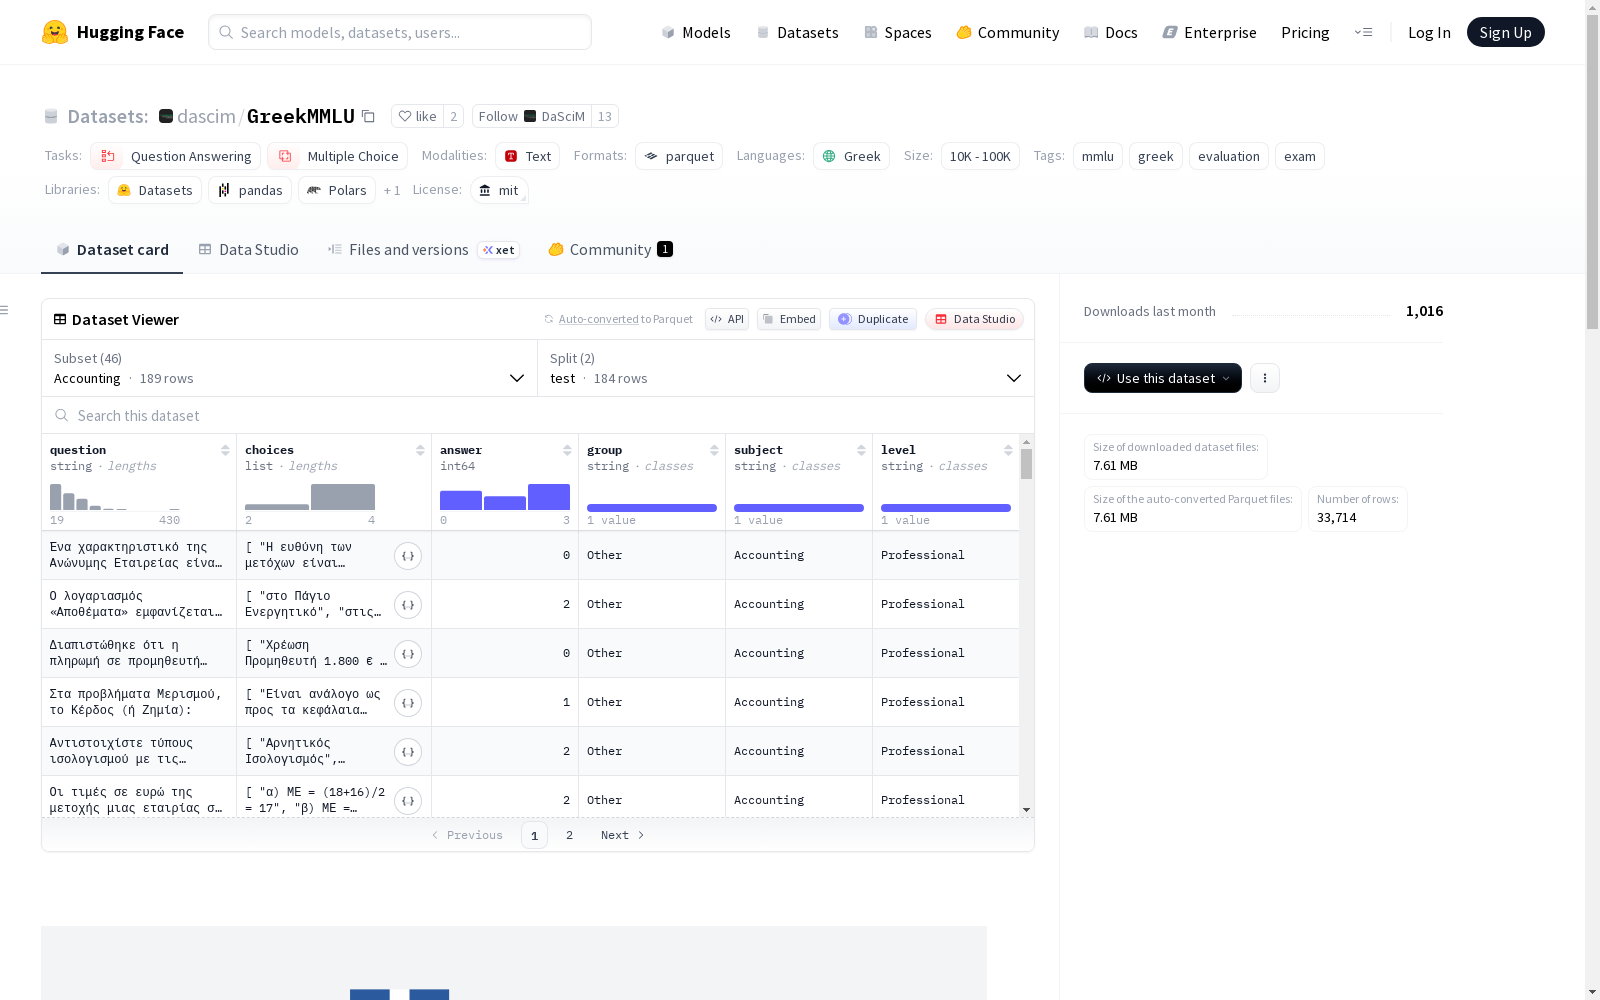Open Models in the top navigation
1600x1000 pixels.
click(696, 32)
